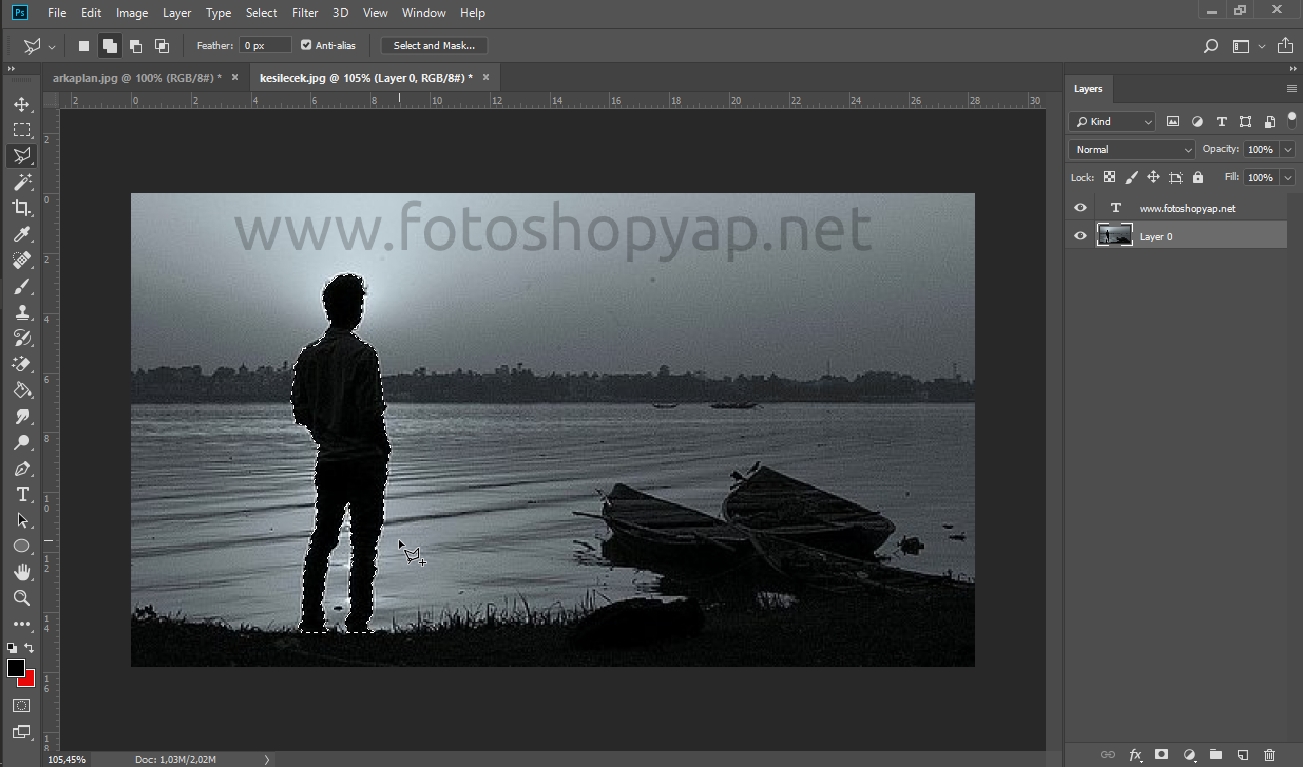
Task: Toggle lock transparent pixels
Action: coord(1109,177)
